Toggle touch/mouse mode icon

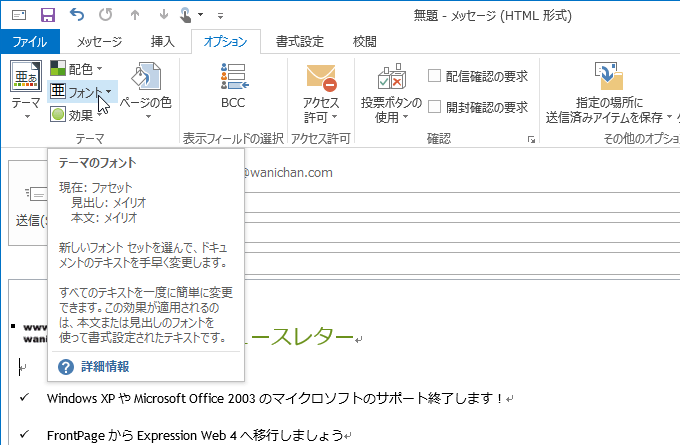click(x=186, y=15)
